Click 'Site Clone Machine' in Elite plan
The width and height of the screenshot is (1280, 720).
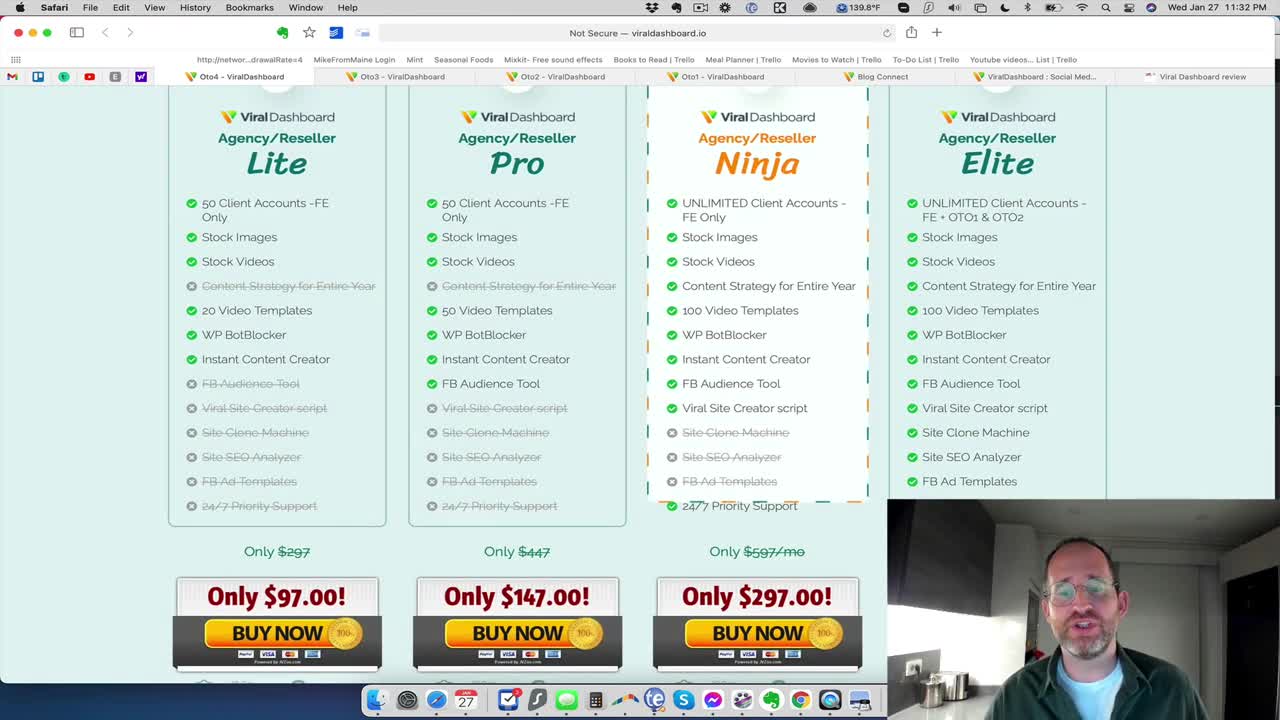[975, 432]
